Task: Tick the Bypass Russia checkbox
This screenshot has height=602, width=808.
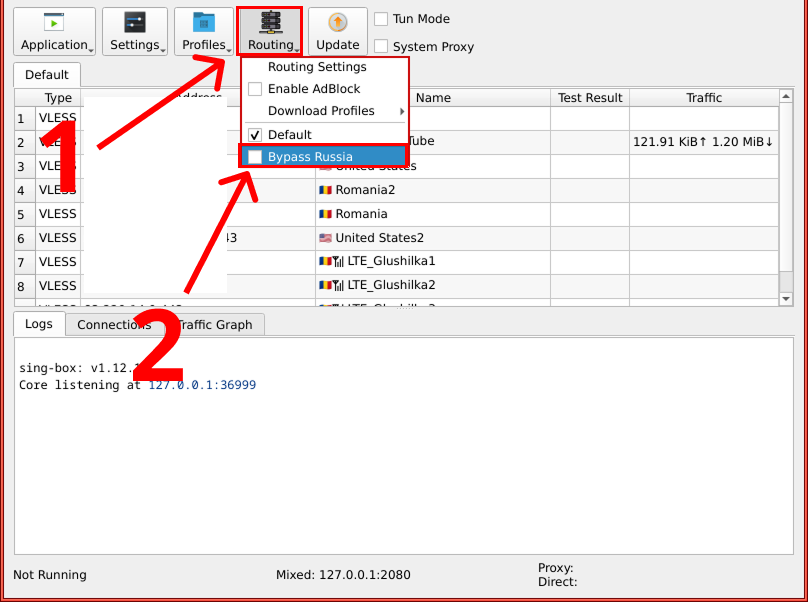Action: [255, 157]
